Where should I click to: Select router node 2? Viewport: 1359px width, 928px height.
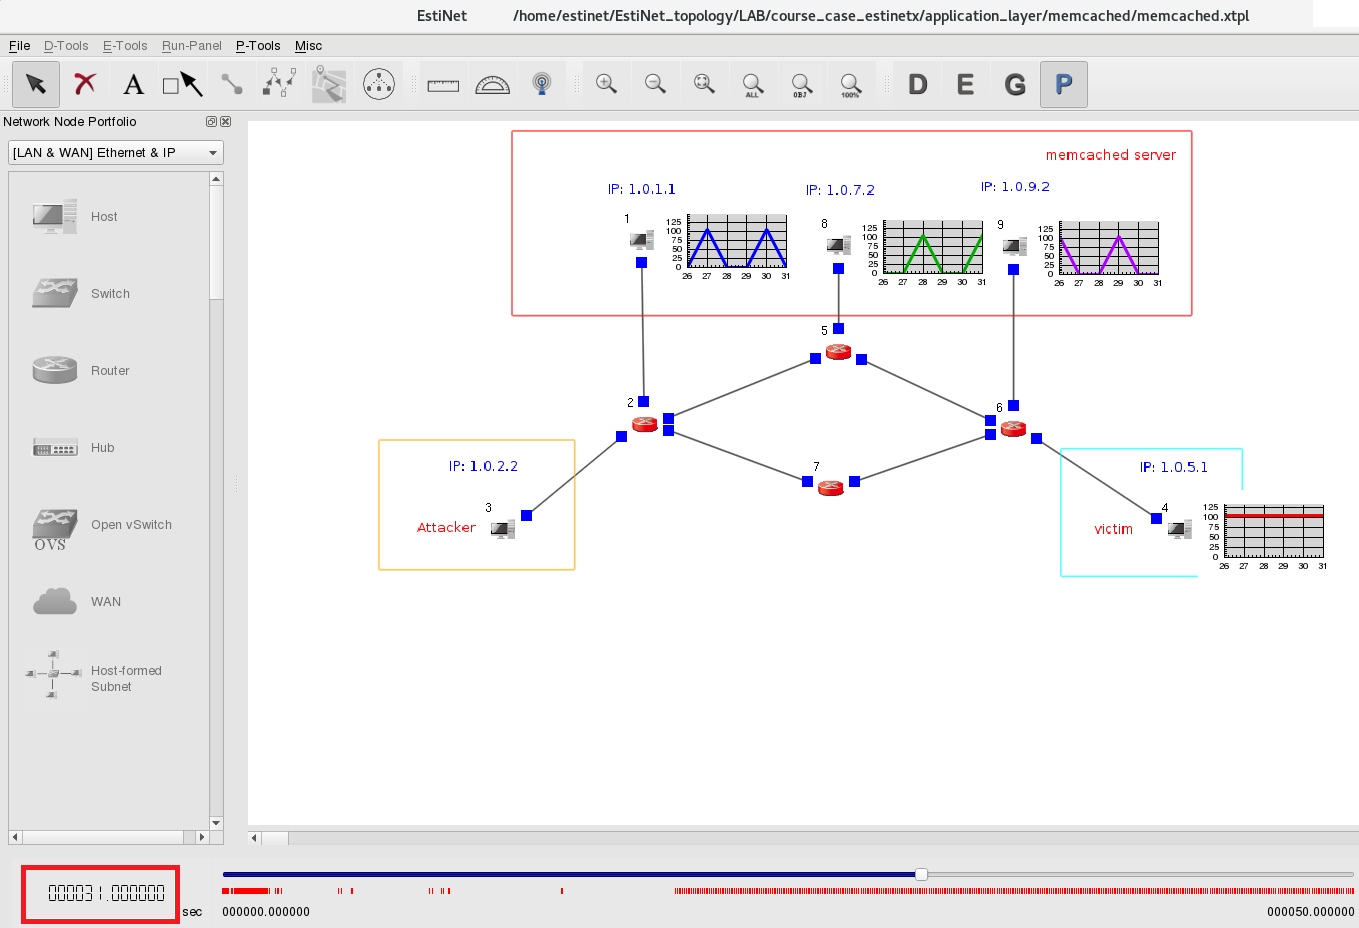coord(645,424)
